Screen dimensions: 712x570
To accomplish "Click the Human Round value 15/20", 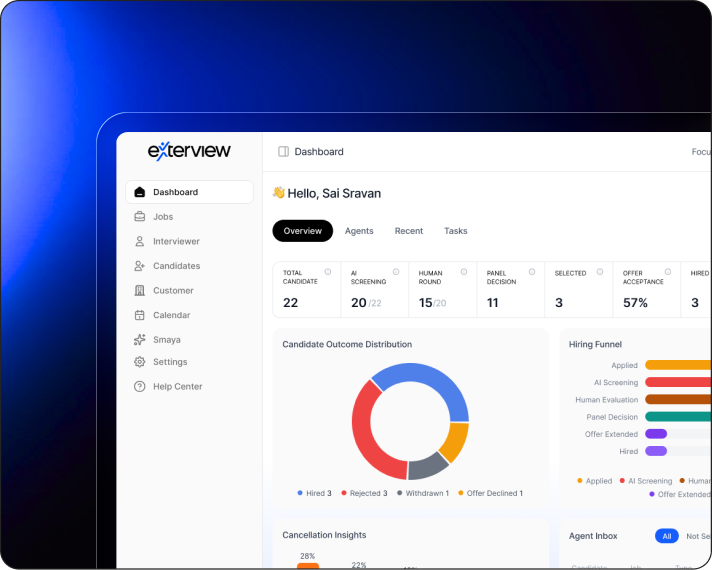I will pos(432,302).
